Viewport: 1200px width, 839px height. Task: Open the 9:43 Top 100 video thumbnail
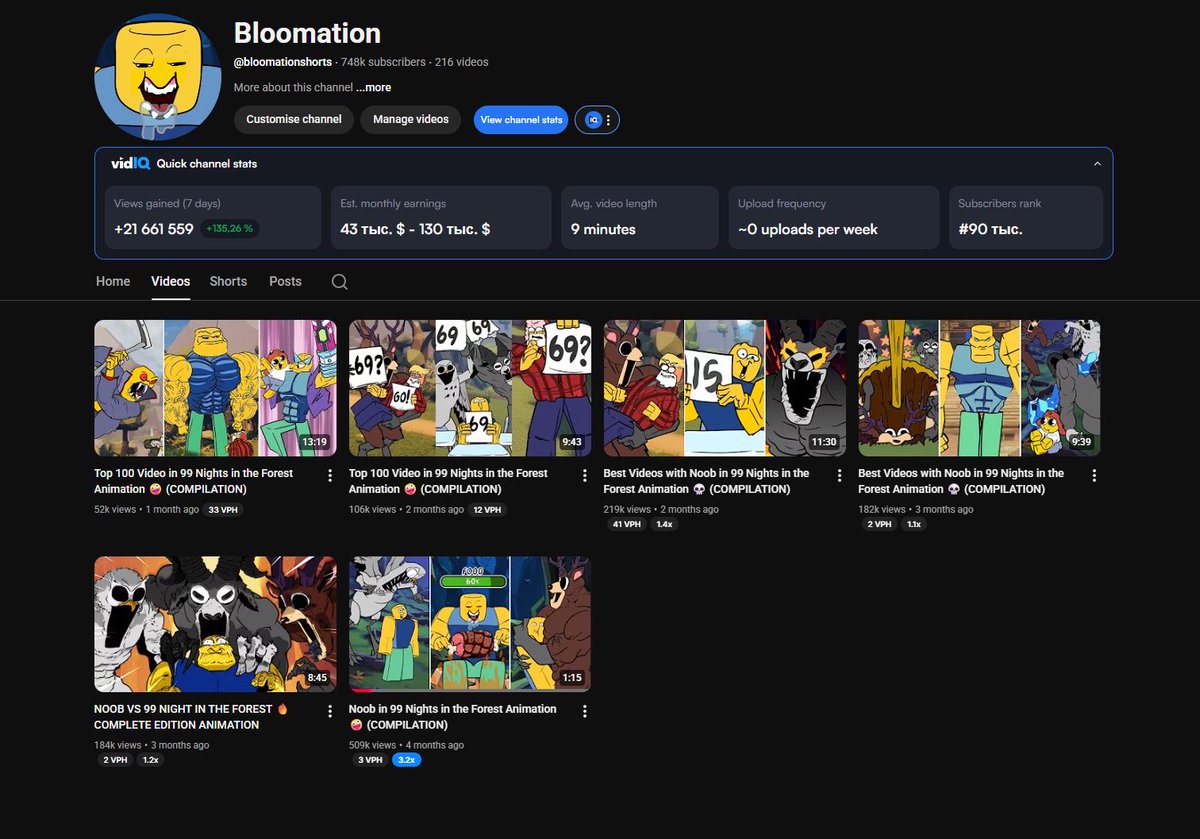pos(470,388)
